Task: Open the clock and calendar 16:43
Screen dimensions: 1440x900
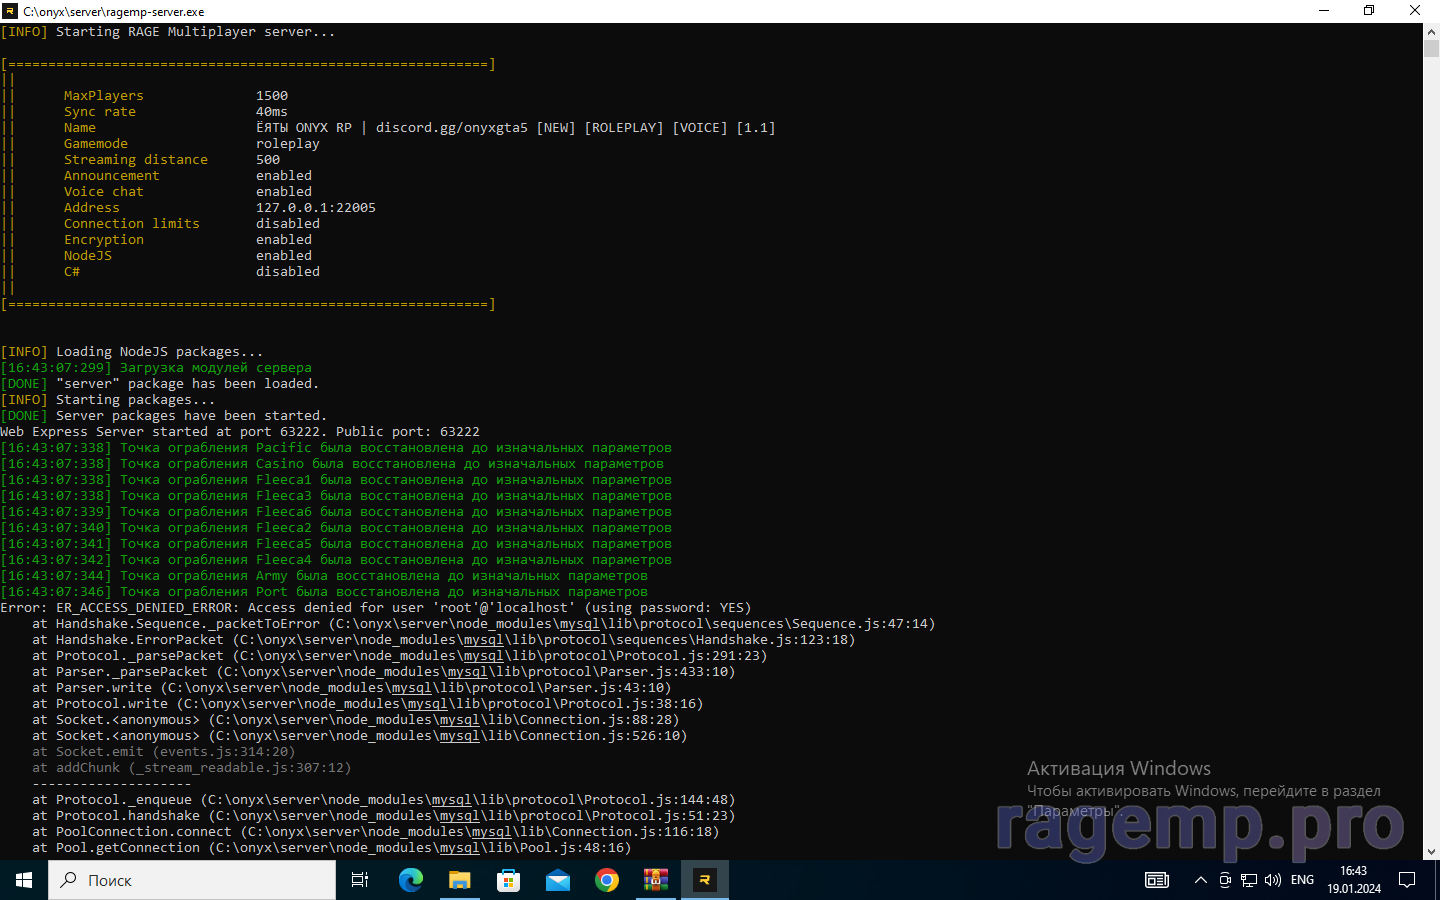Action: (x=1354, y=880)
